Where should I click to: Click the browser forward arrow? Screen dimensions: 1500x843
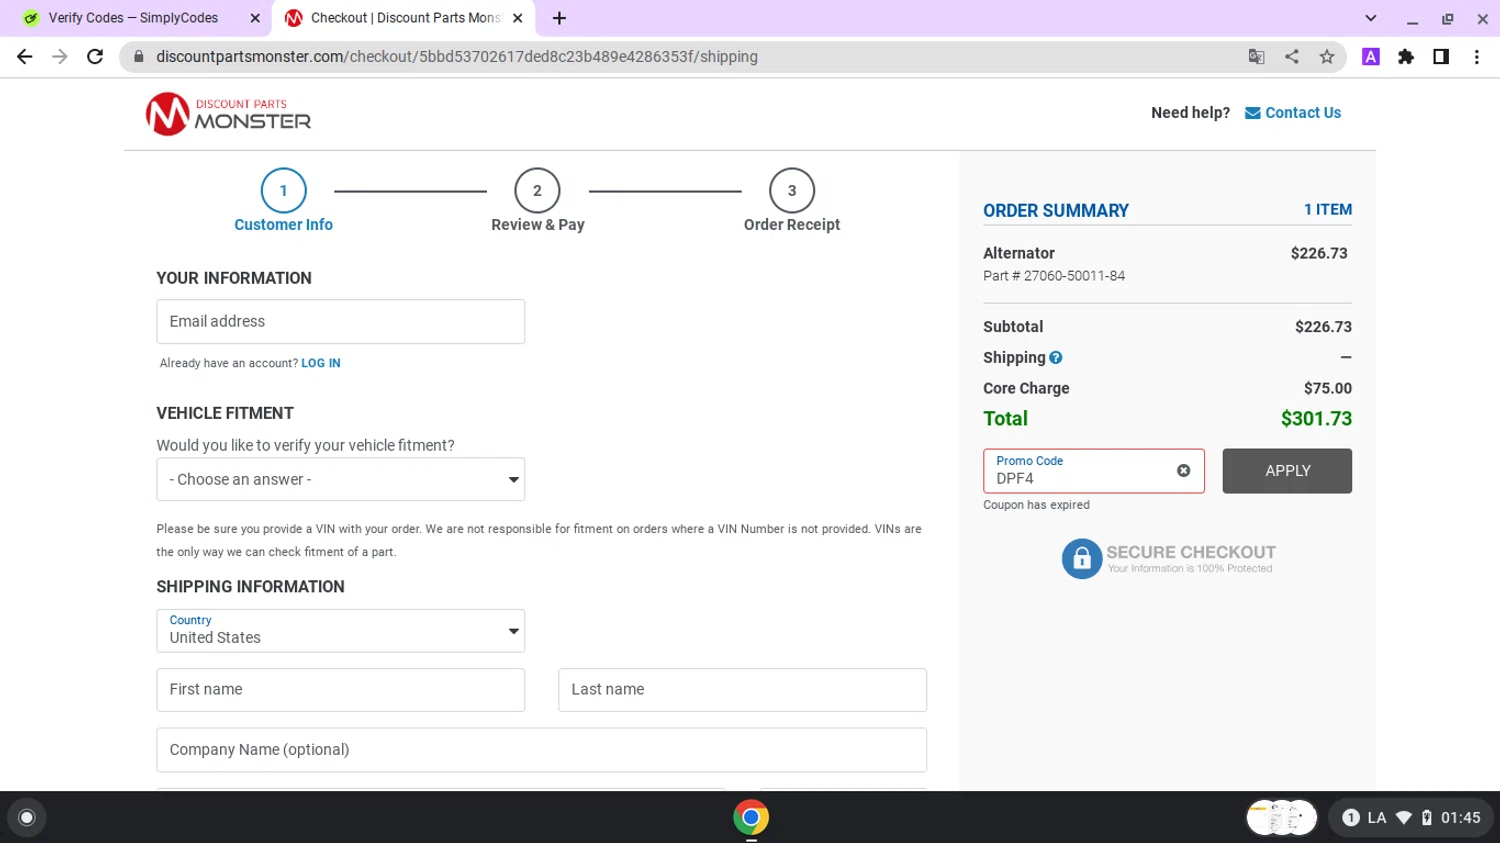(x=60, y=57)
